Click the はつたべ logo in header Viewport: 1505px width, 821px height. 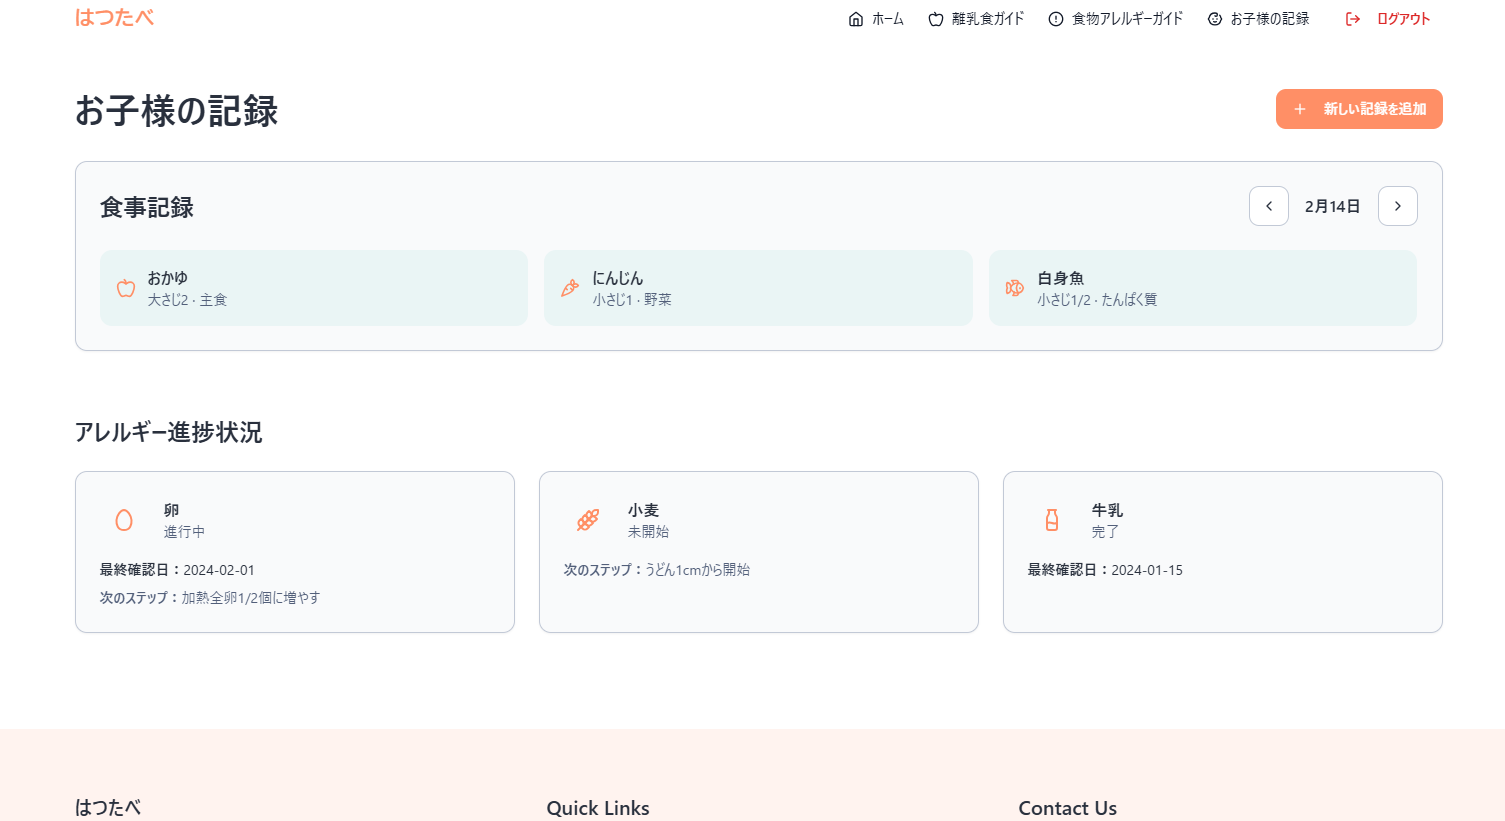[115, 17]
